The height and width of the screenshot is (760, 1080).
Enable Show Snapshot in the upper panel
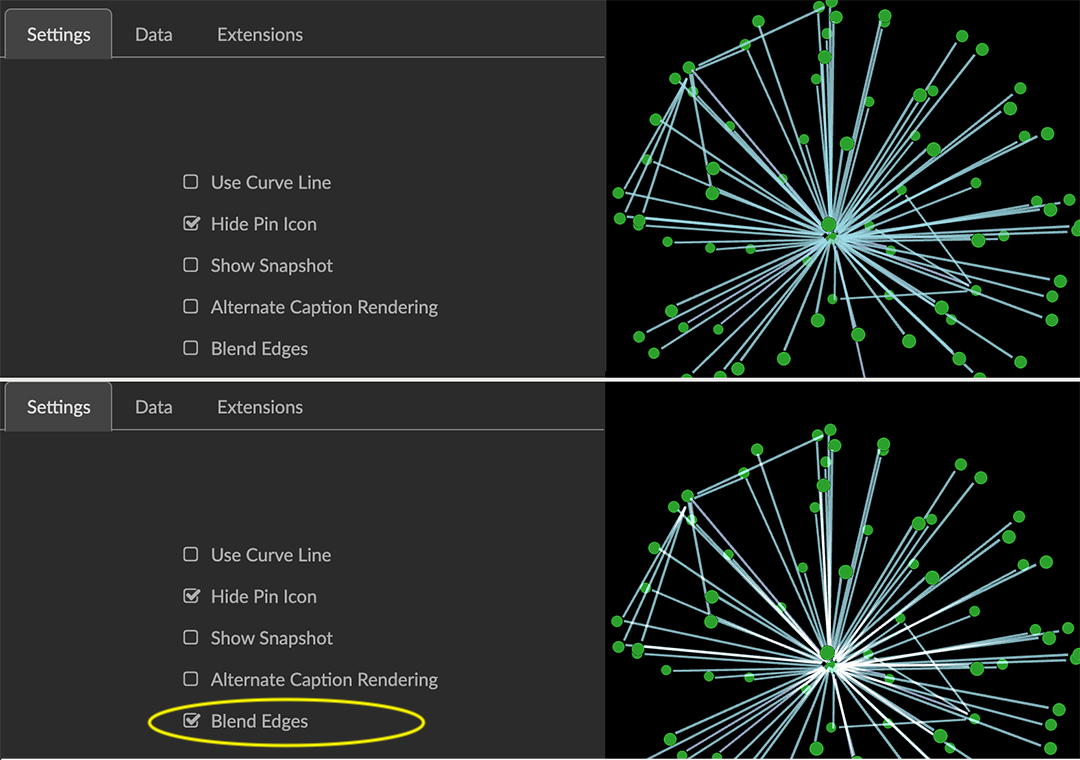click(x=191, y=265)
